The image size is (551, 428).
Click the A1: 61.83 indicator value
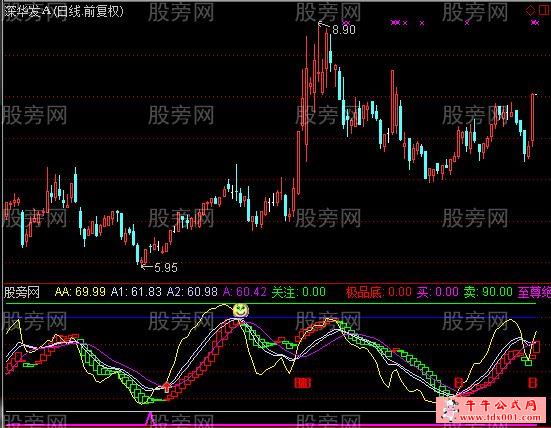136,292
